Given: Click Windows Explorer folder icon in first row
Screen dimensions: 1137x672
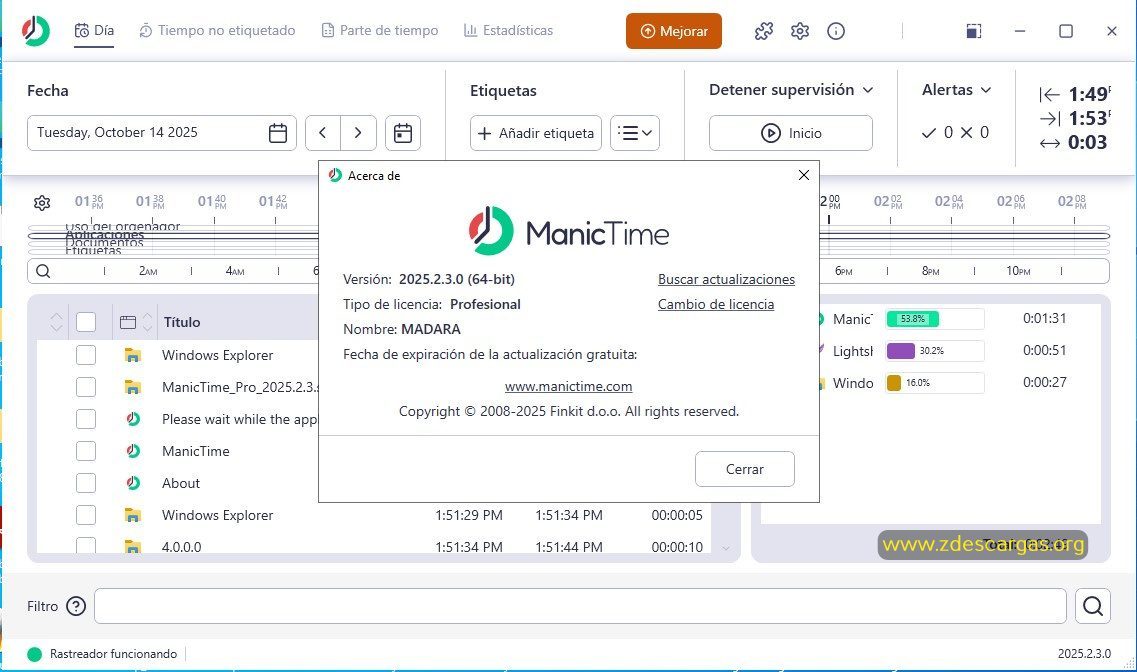Looking at the screenshot, I should (x=133, y=355).
